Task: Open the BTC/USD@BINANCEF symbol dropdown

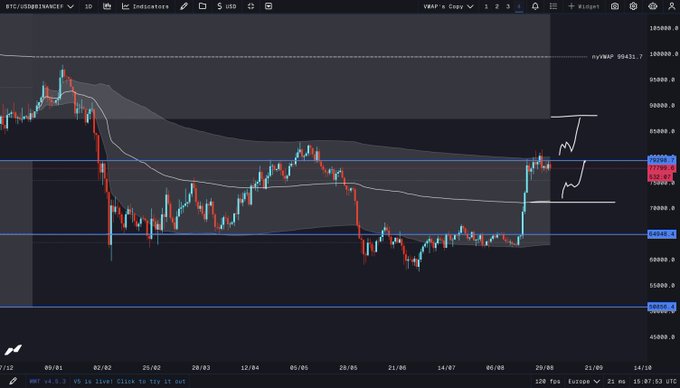Action: [x=39, y=7]
